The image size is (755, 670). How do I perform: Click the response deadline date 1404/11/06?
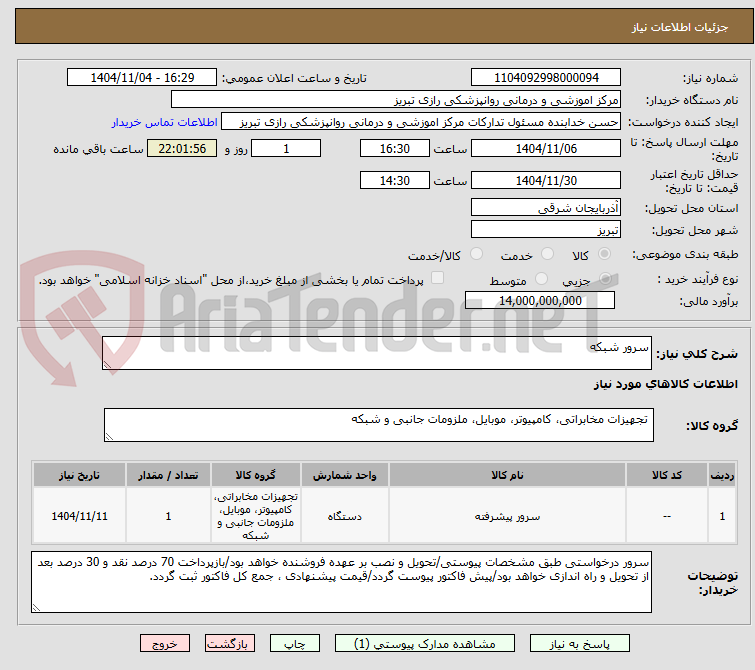(546, 148)
